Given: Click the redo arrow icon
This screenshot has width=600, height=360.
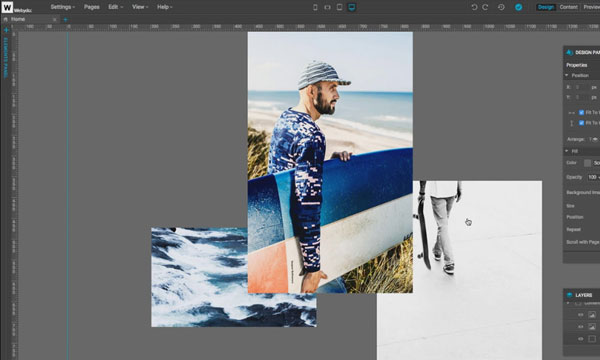Looking at the screenshot, I should pos(485,7).
